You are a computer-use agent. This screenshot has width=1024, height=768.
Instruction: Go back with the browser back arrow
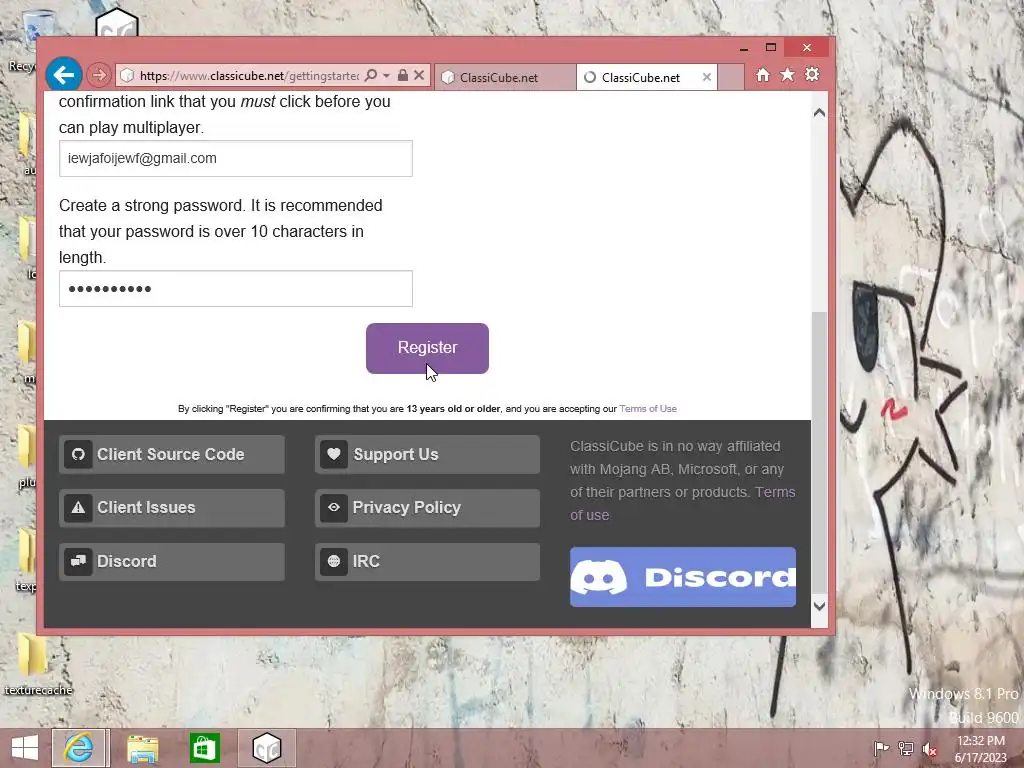click(63, 75)
